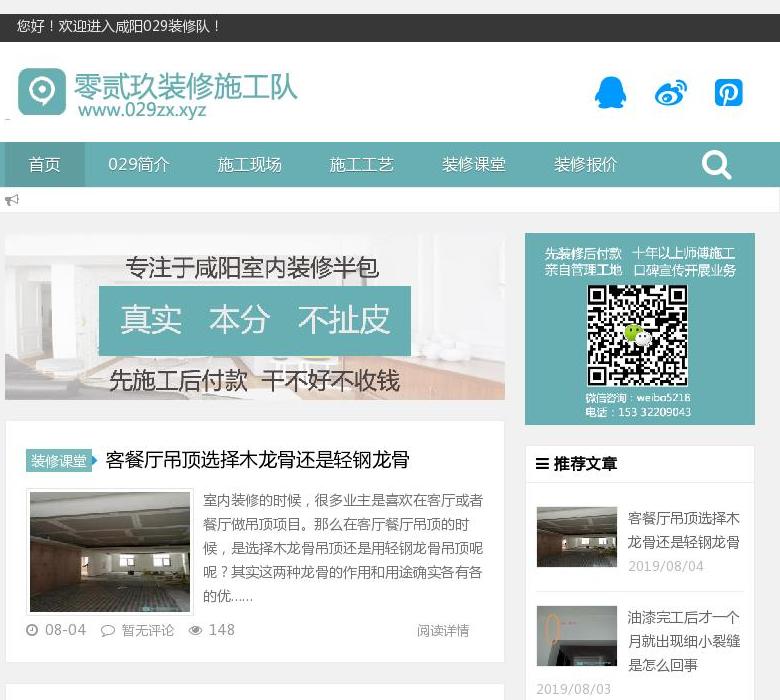Screen dimensions: 780x700
Task: Open the 施工工艺 menu item
Action: [362, 165]
